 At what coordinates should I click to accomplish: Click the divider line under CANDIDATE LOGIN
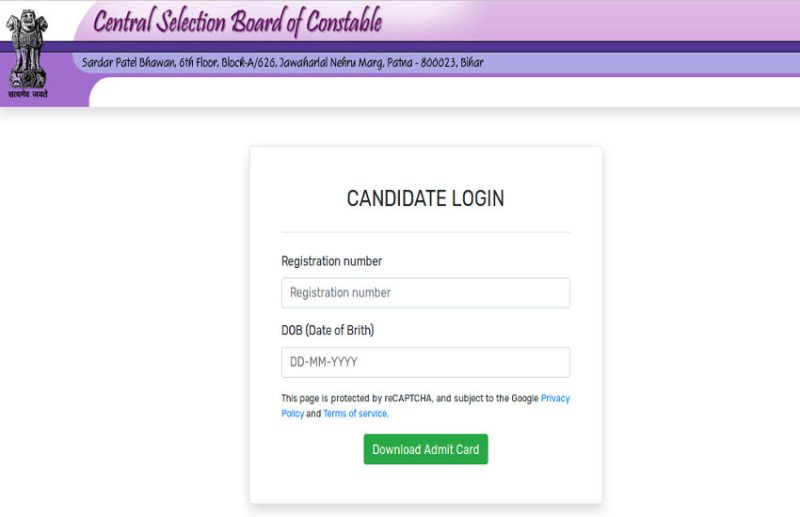425,232
